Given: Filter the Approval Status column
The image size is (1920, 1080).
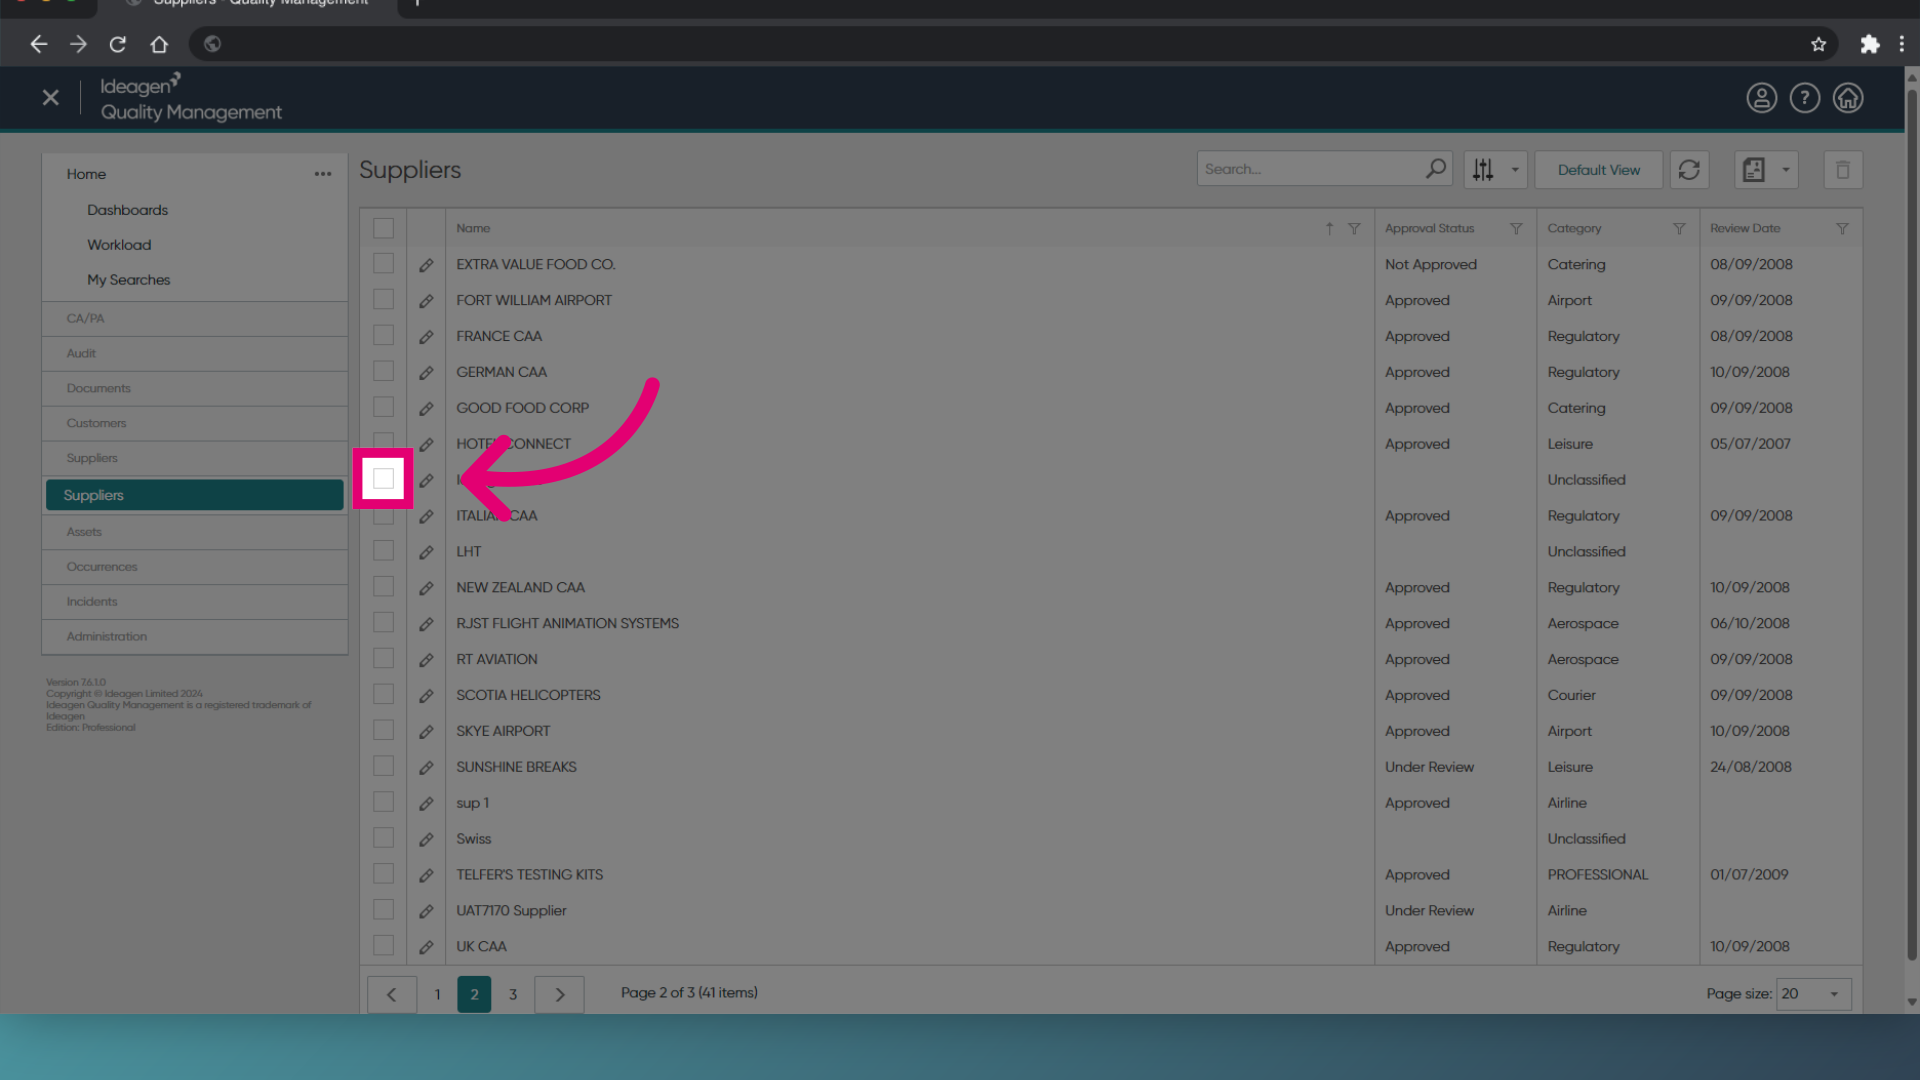Looking at the screenshot, I should (1516, 229).
